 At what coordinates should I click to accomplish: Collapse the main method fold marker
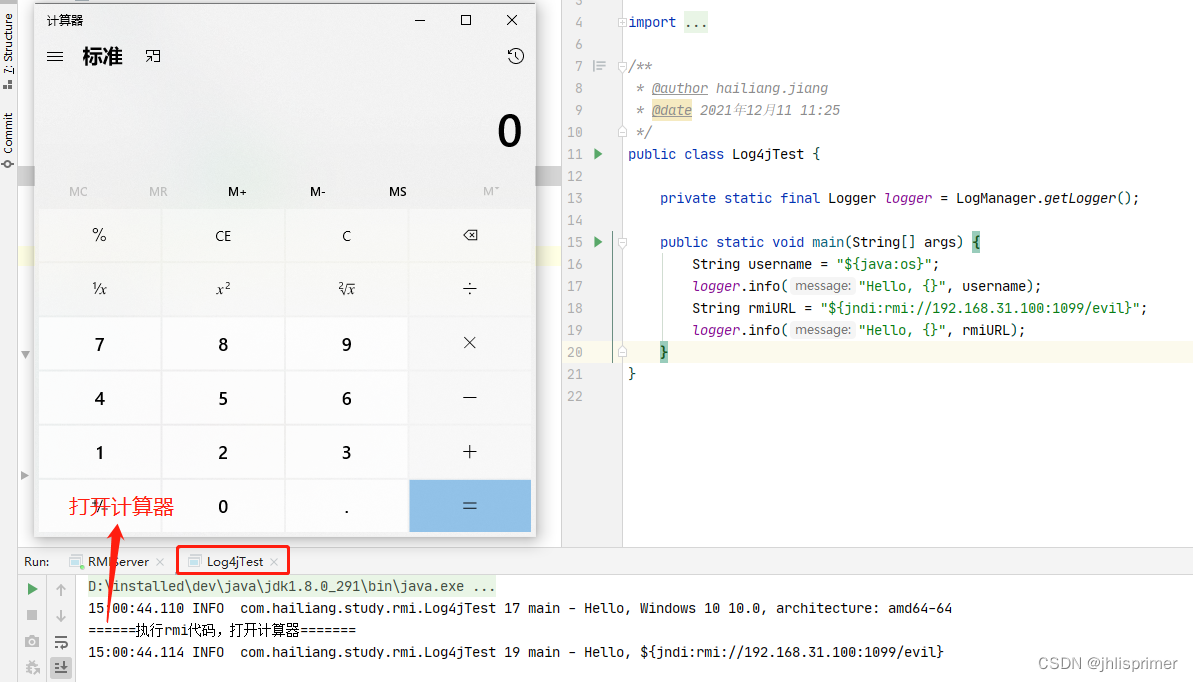coord(622,243)
